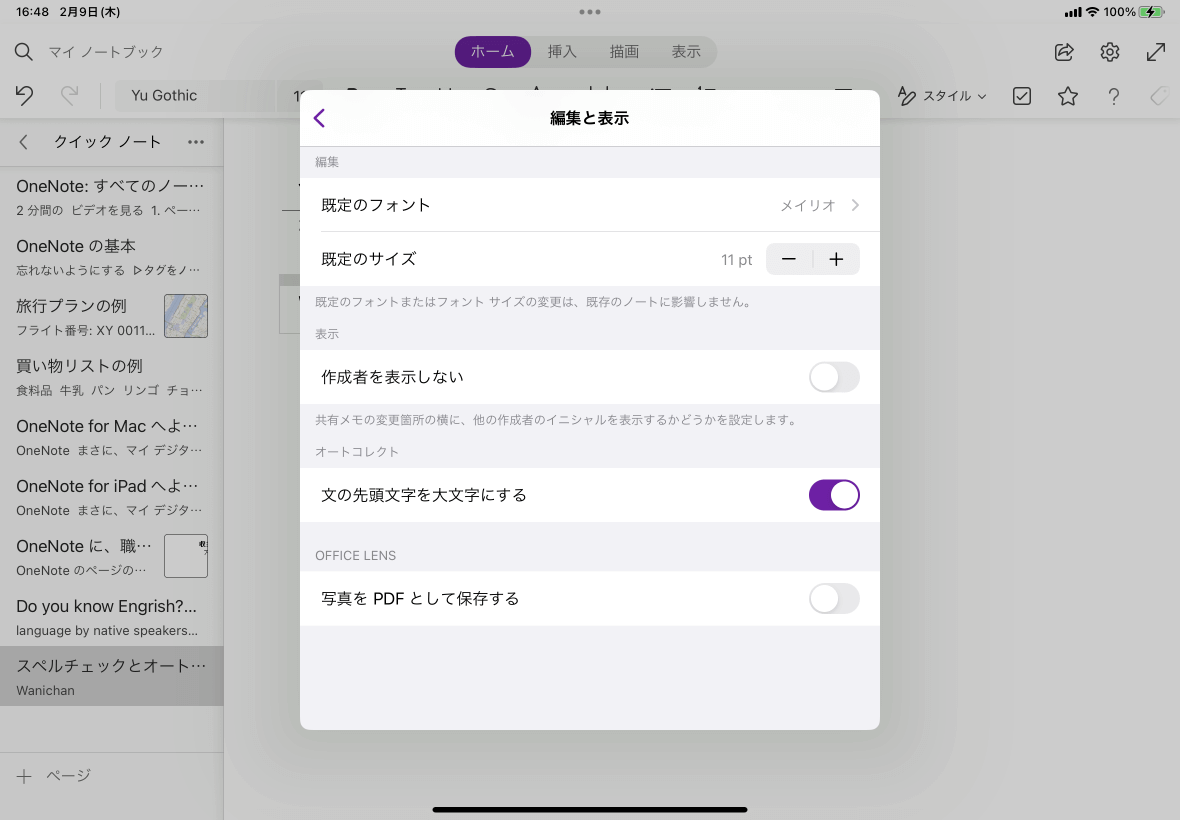
Task: Go back from 編集と表示 settings
Action: [320, 118]
